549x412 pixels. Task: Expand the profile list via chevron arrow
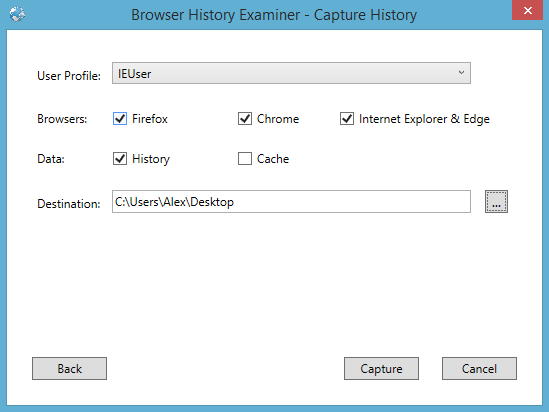pyautogui.click(x=461, y=72)
